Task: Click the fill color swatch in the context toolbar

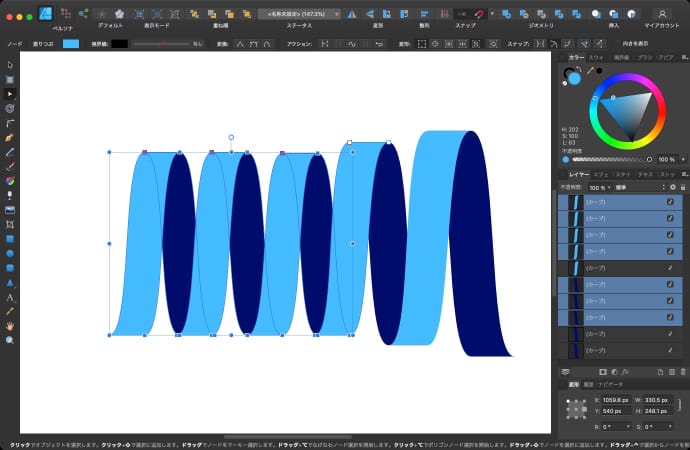Action: tap(72, 44)
